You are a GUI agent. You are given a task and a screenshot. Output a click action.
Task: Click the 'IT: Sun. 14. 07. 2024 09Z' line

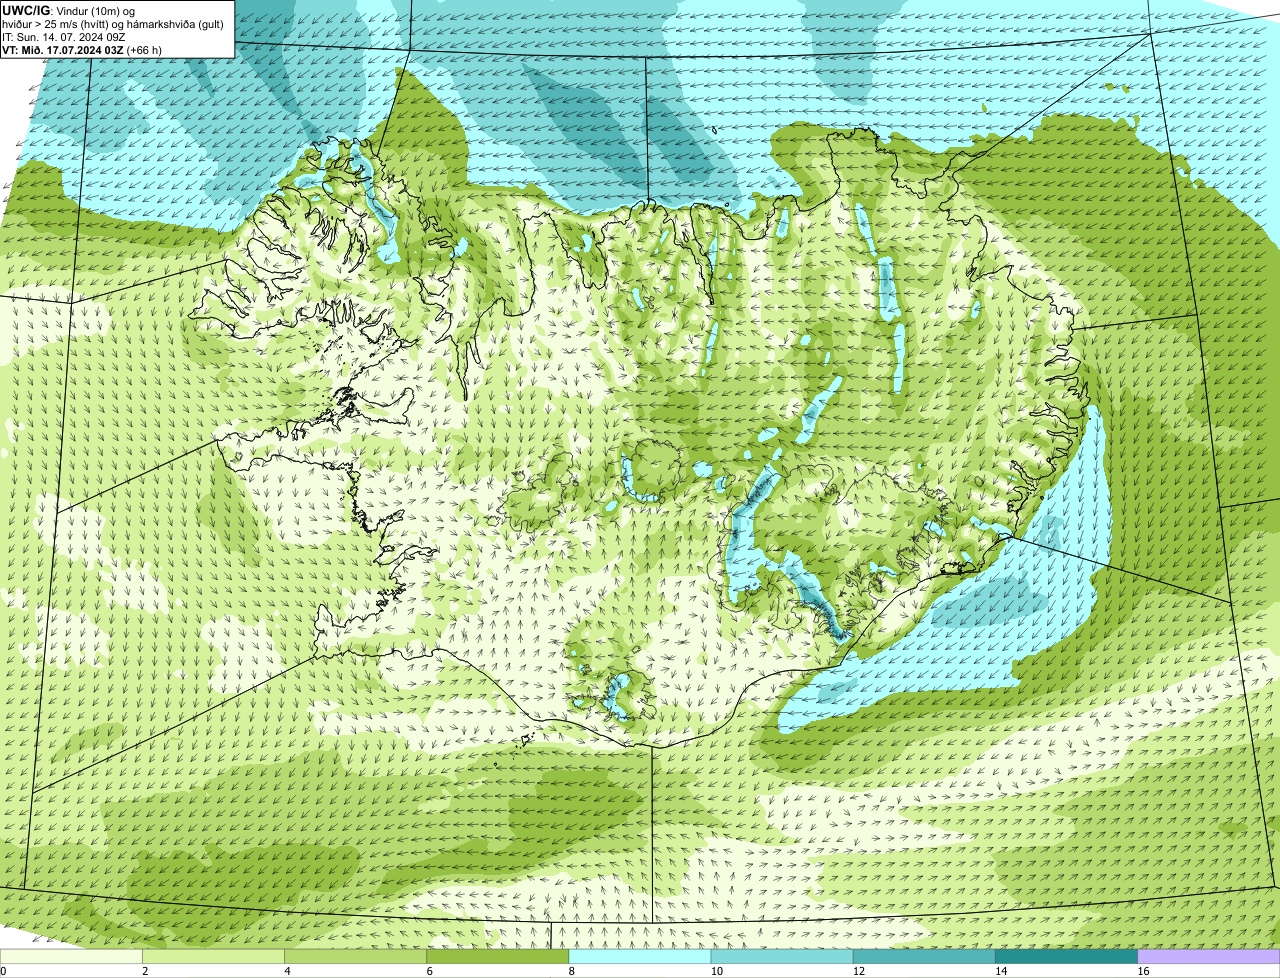click(x=64, y=37)
